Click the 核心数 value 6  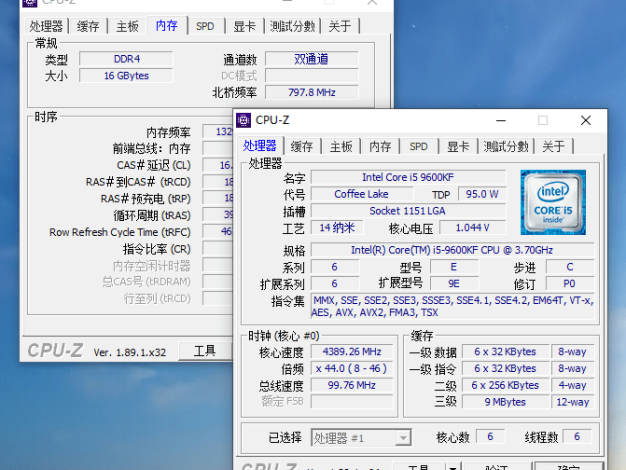click(490, 437)
